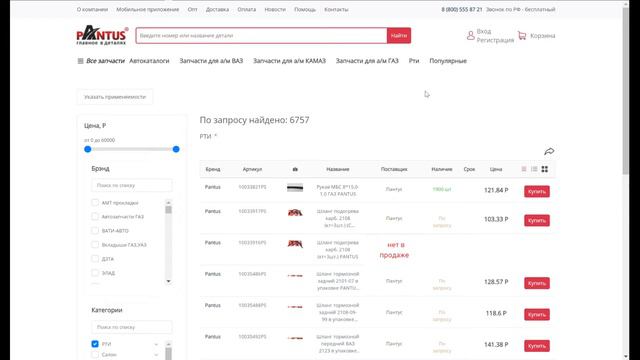The height and width of the screenshot is (360, 640).
Task: Open Запчасти для а/м ГАЗ menu
Action: [x=367, y=61]
